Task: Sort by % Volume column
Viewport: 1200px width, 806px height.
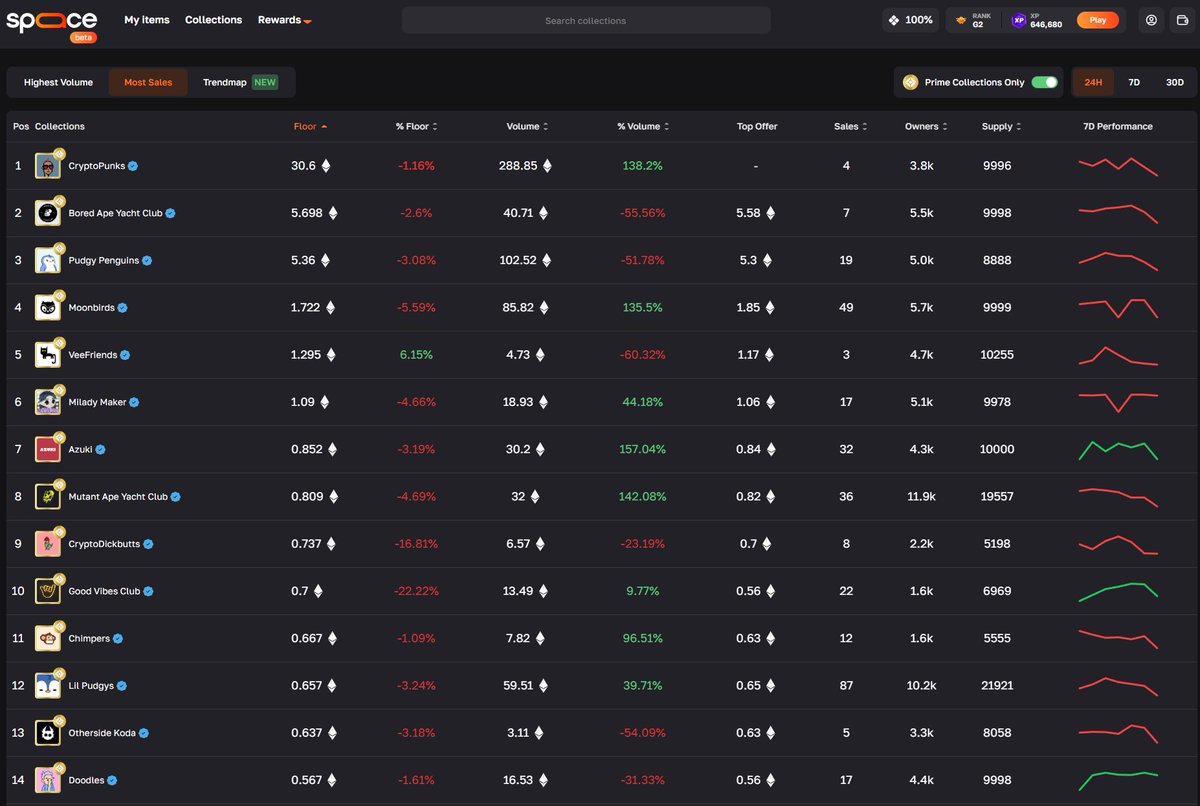Action: [643, 126]
